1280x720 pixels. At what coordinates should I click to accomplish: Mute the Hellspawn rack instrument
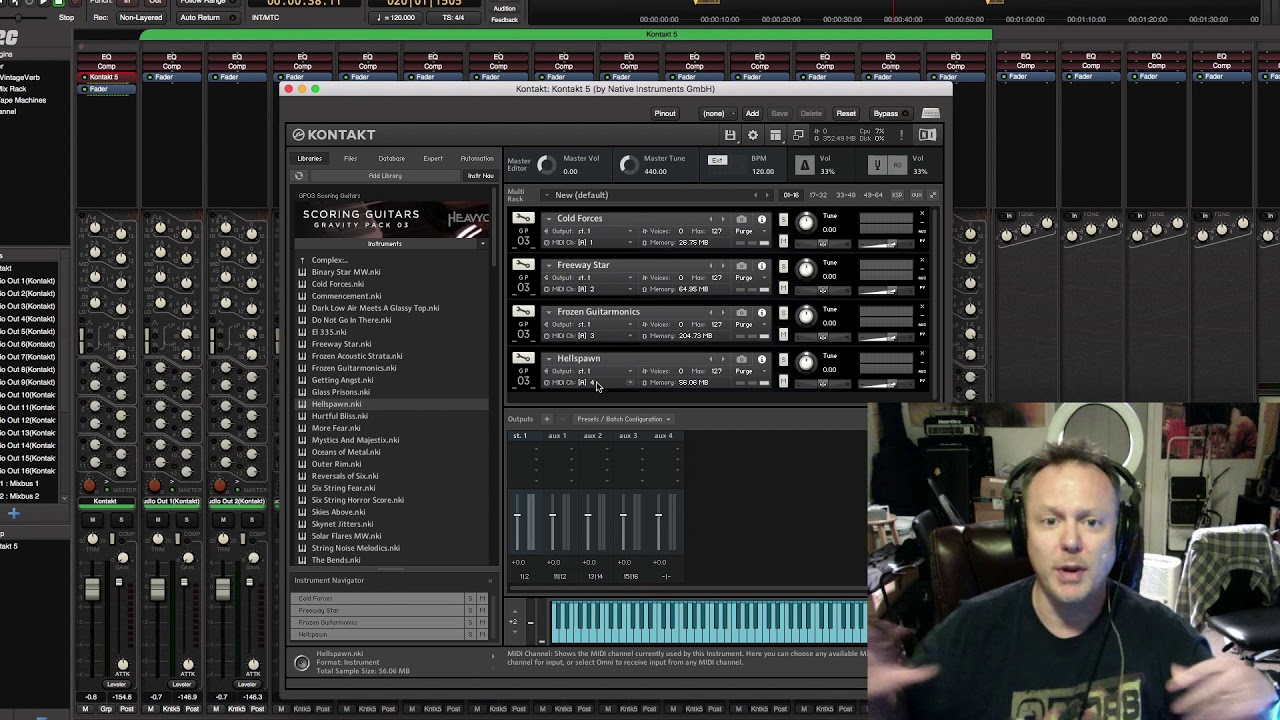point(783,381)
